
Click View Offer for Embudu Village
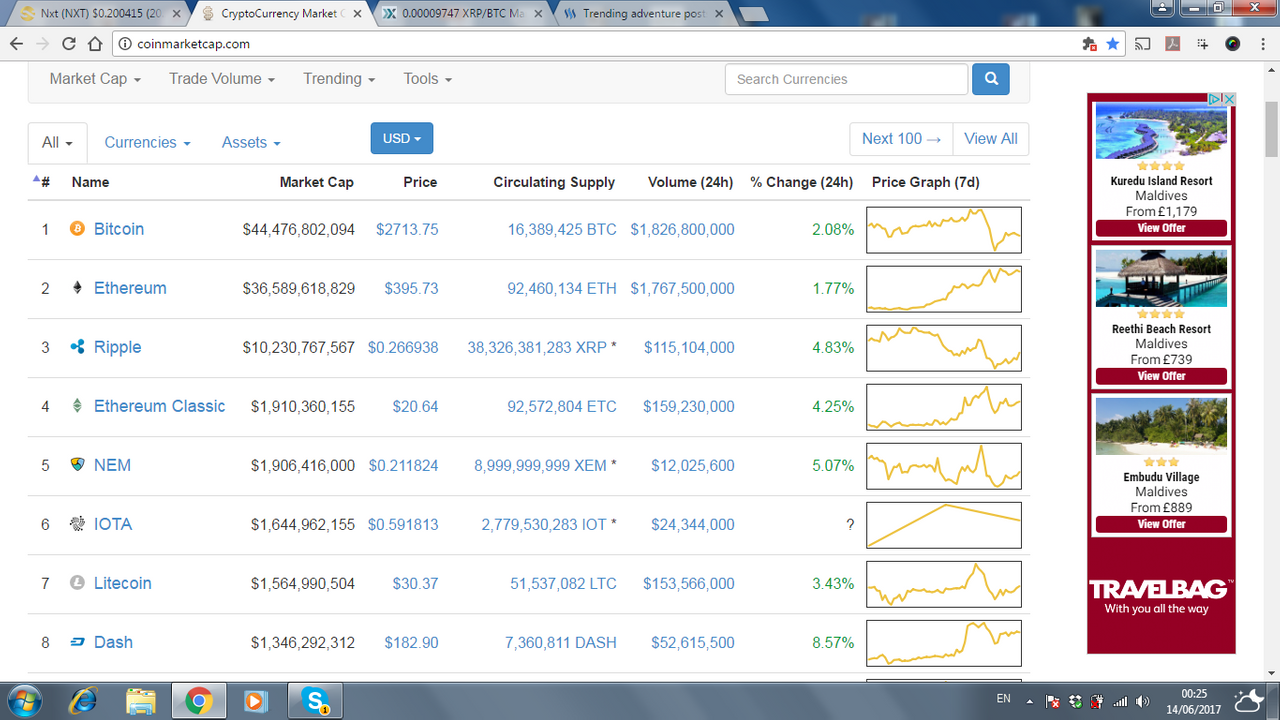(x=1161, y=524)
